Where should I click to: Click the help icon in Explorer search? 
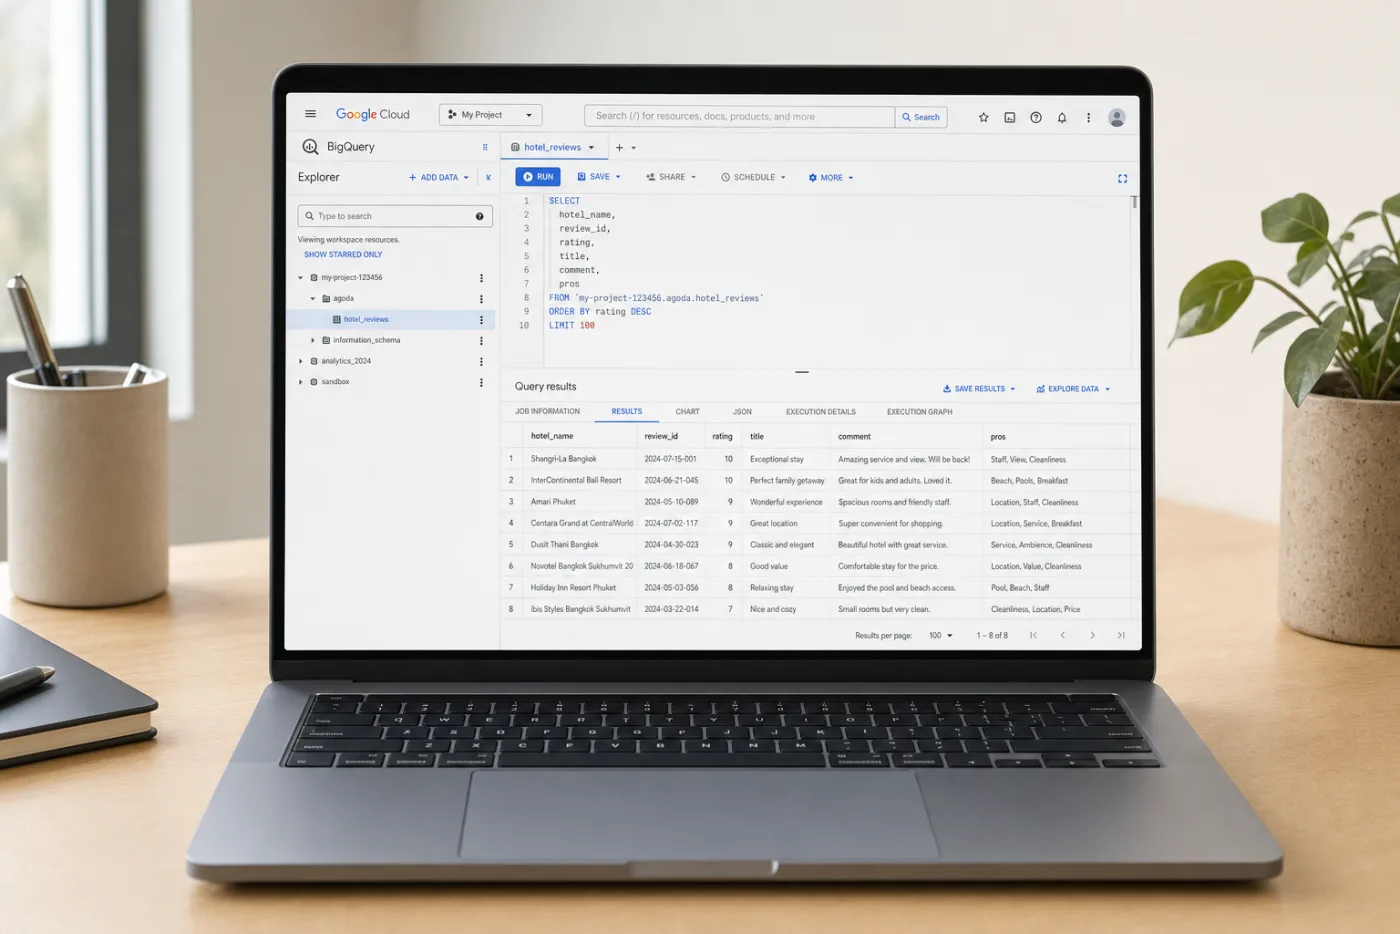[x=479, y=216]
